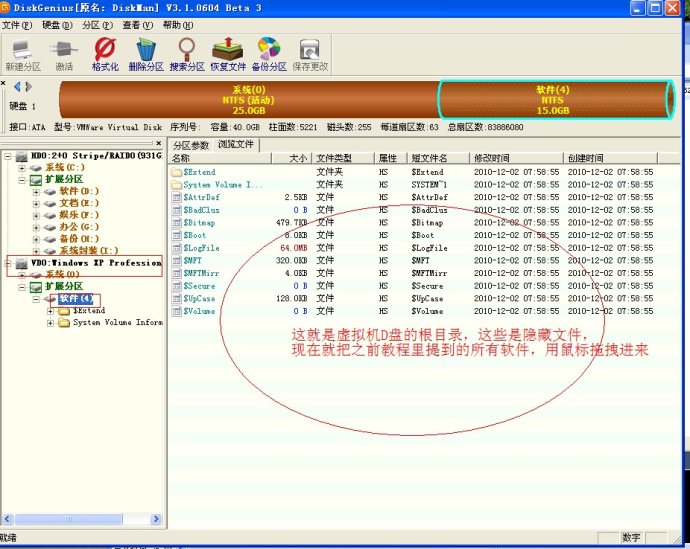The image size is (690, 549).
Task: Open the 文件(F) menu
Action: tap(17, 26)
